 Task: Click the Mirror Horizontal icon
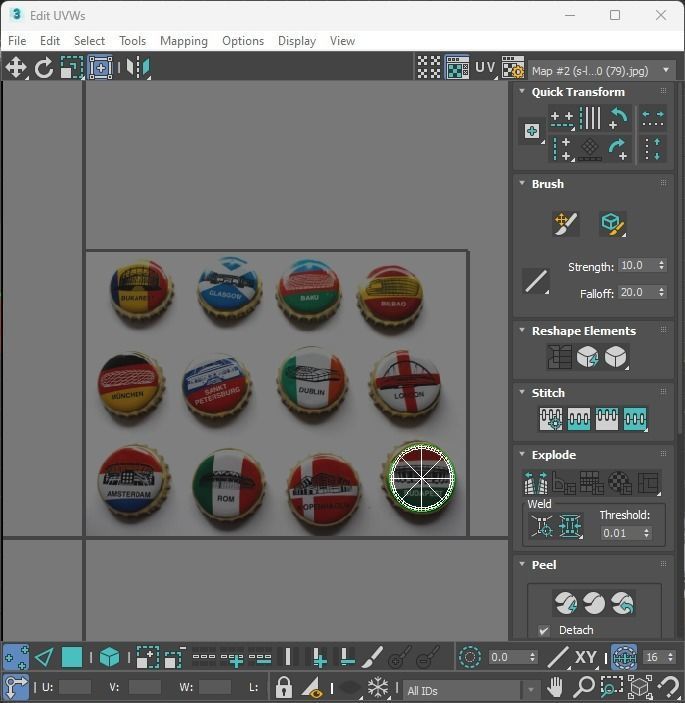coord(138,68)
